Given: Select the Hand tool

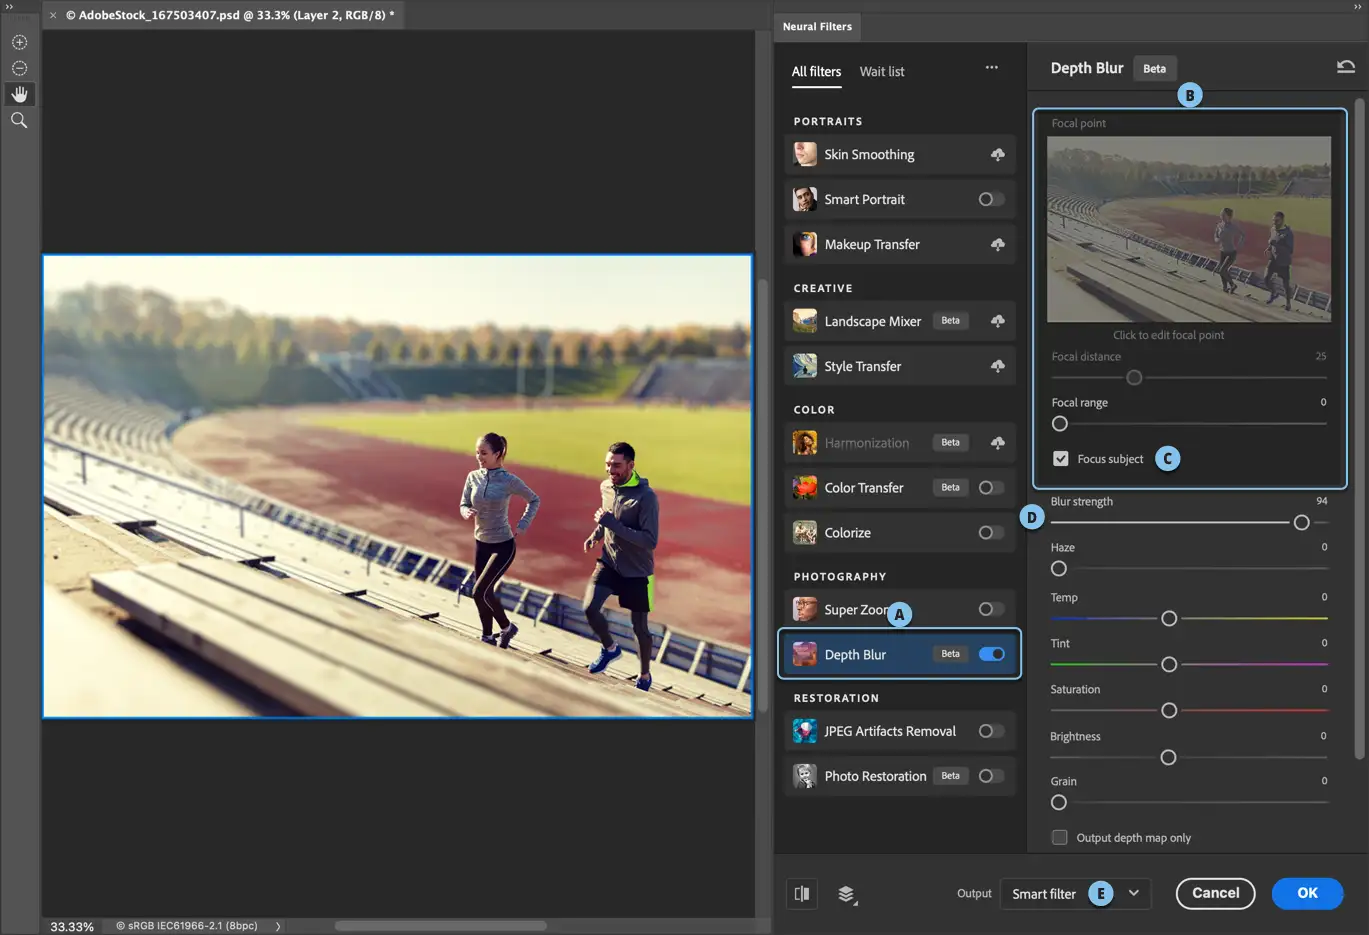Looking at the screenshot, I should click(x=19, y=94).
